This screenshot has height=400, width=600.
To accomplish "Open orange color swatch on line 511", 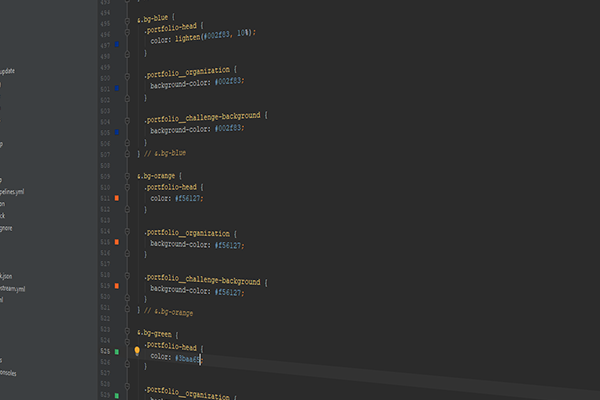I will [117, 198].
